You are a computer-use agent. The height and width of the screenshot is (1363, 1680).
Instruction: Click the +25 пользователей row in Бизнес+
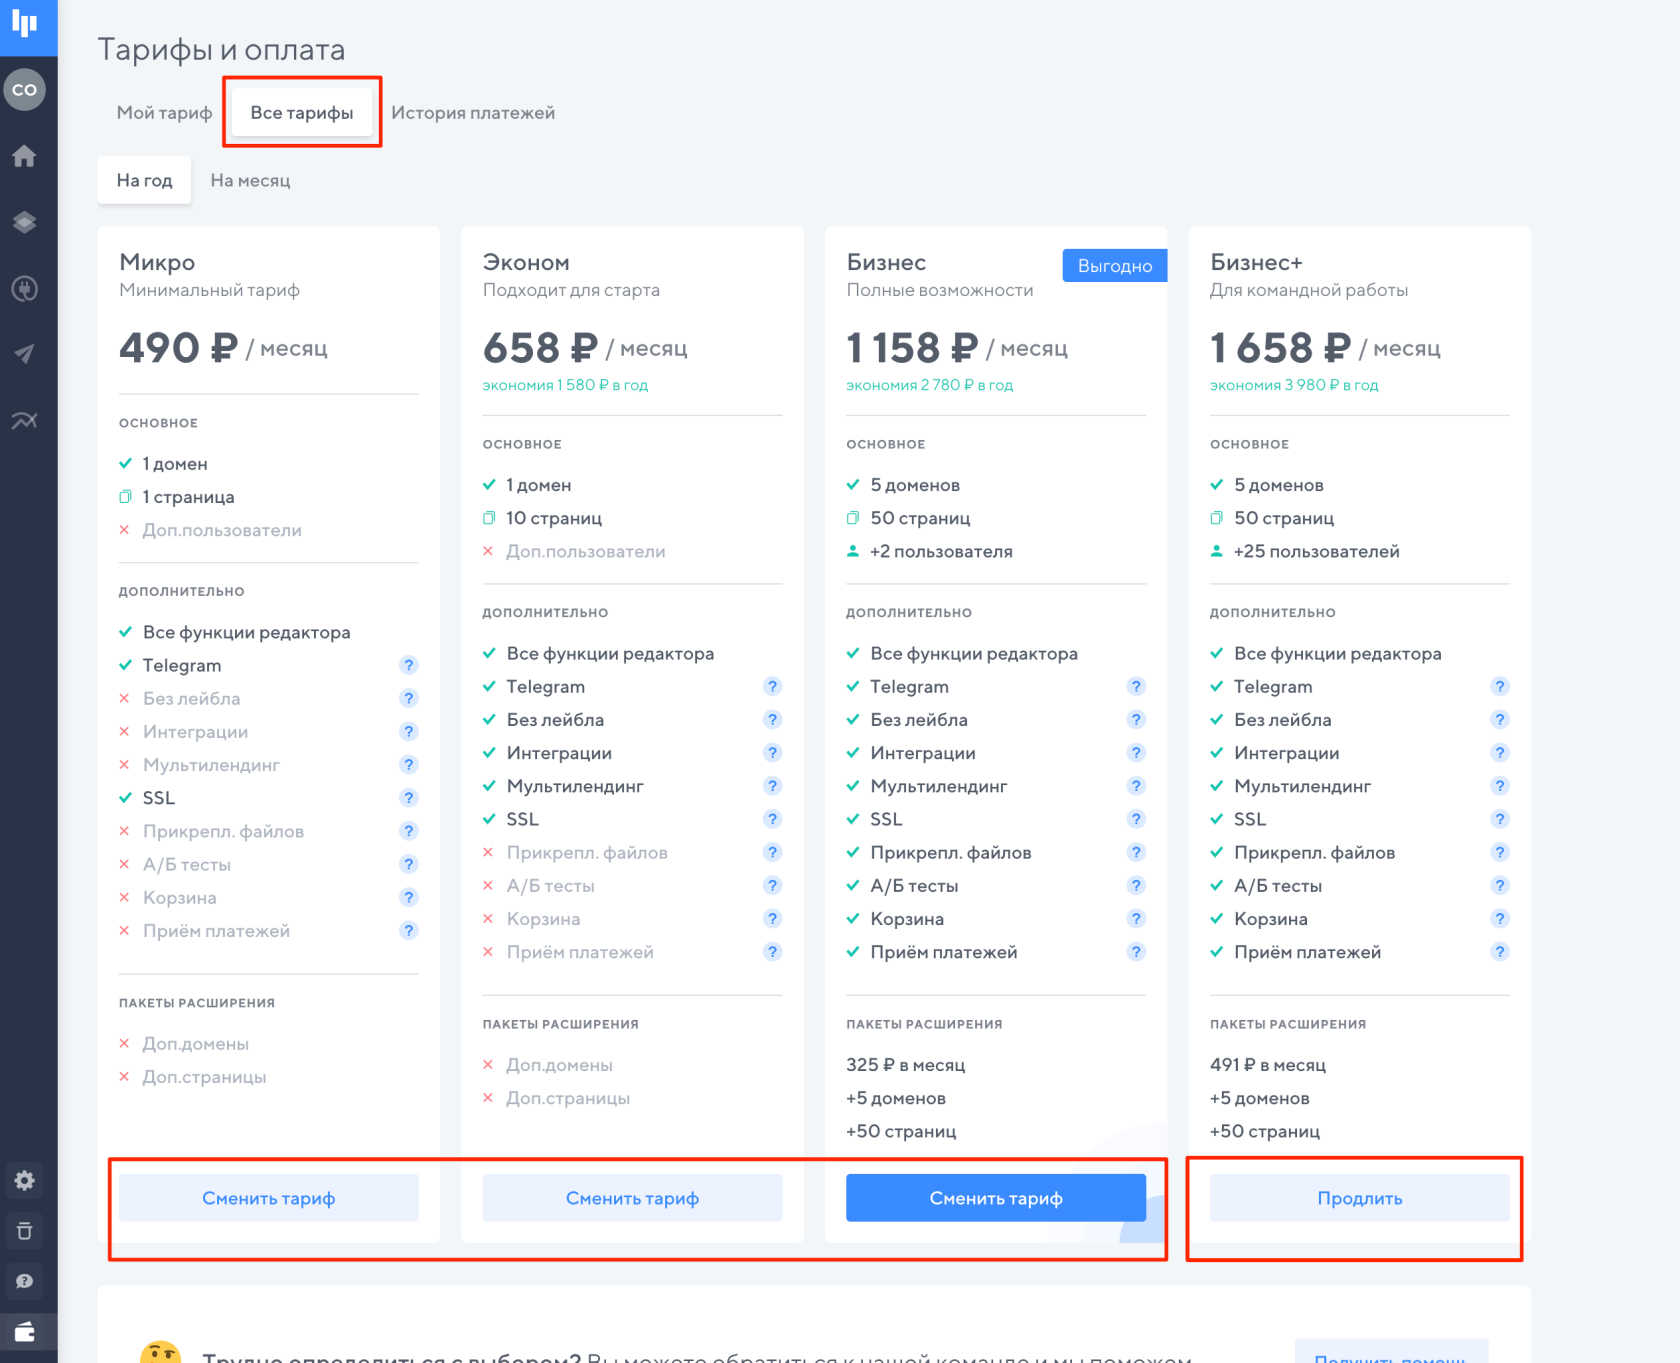click(1305, 552)
